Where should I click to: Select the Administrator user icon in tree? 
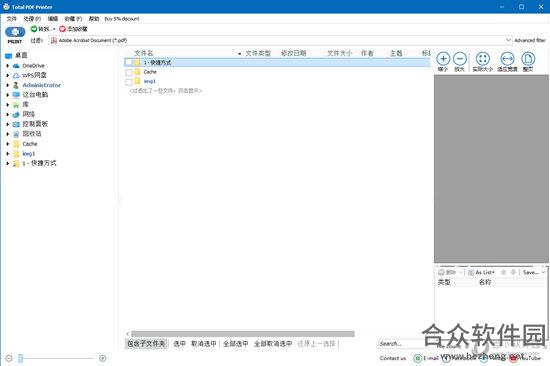[16, 85]
